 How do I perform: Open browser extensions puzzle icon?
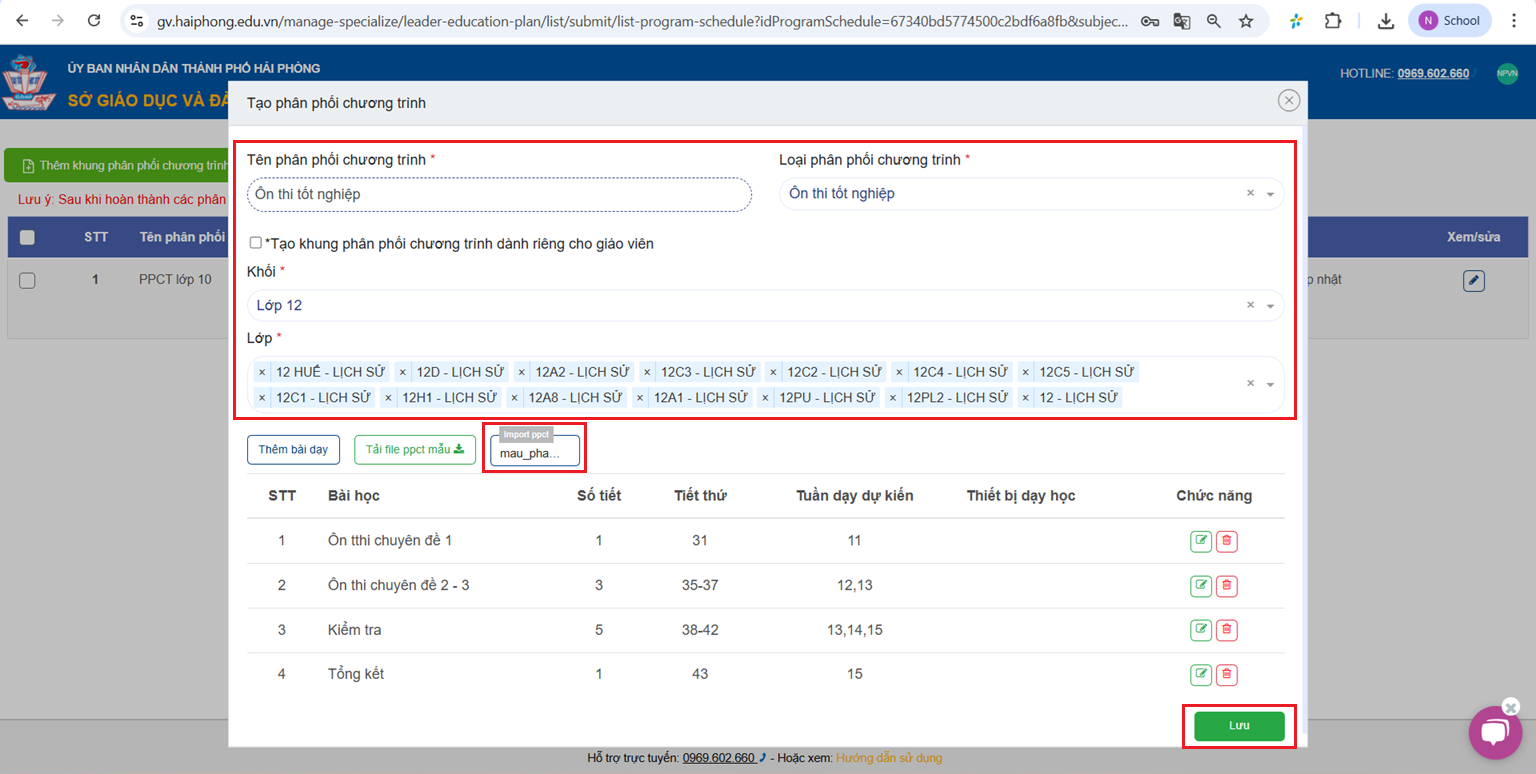point(1332,21)
